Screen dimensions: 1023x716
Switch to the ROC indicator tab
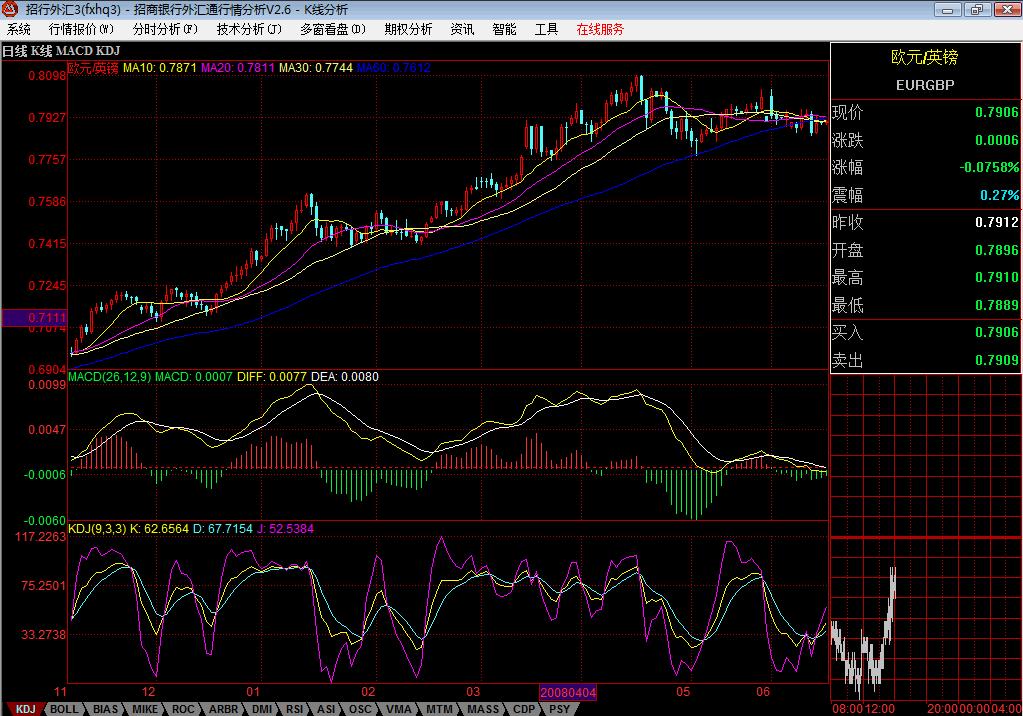[183, 709]
